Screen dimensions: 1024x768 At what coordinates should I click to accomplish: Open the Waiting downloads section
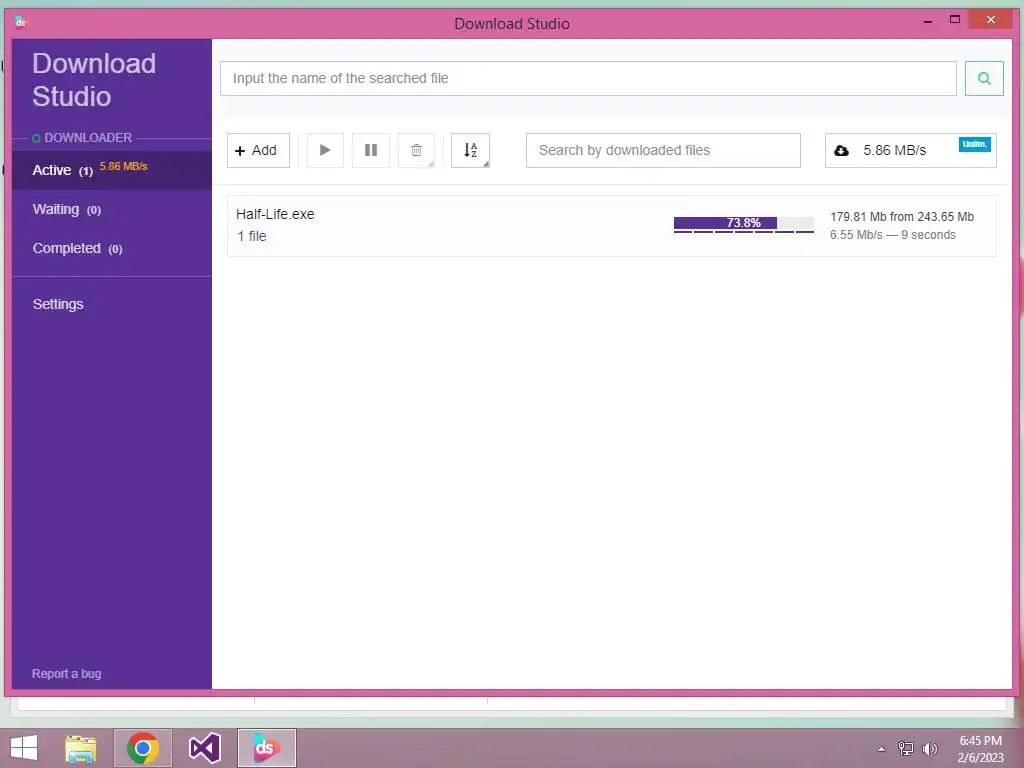(x=112, y=210)
